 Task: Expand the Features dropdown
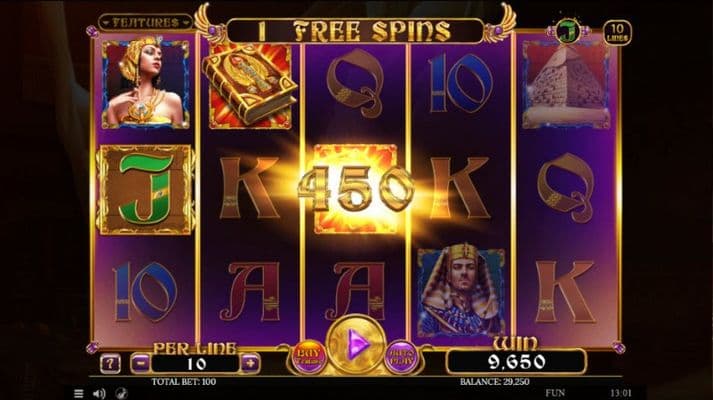pyautogui.click(x=146, y=22)
